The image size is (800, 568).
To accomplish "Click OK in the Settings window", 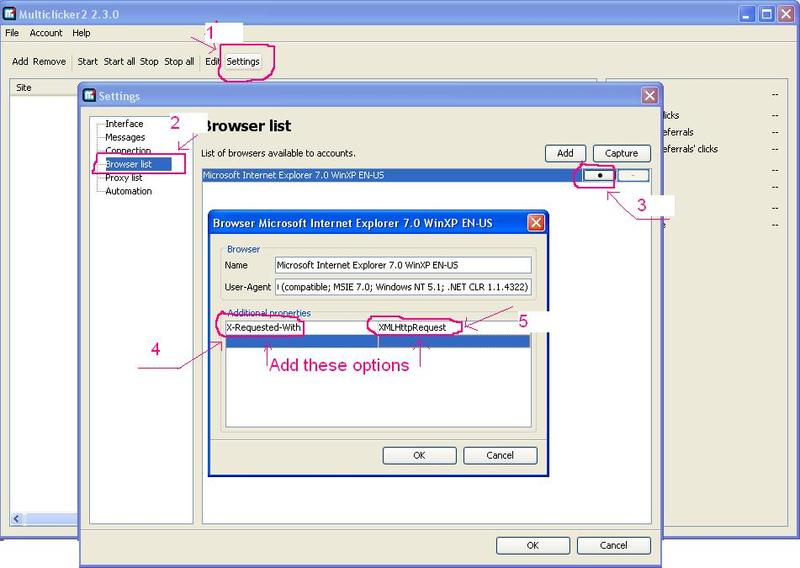I will [x=533, y=545].
